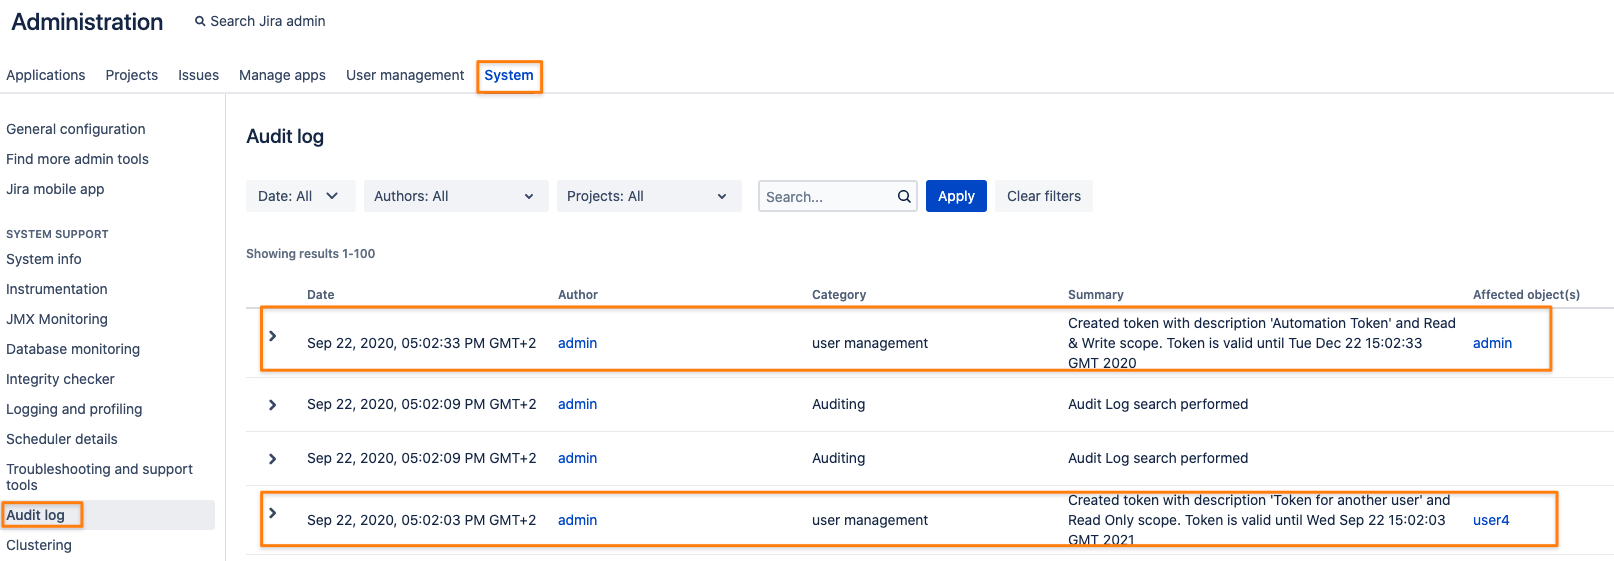Open the Manage apps tab
The height and width of the screenshot is (561, 1614).
coord(282,75)
